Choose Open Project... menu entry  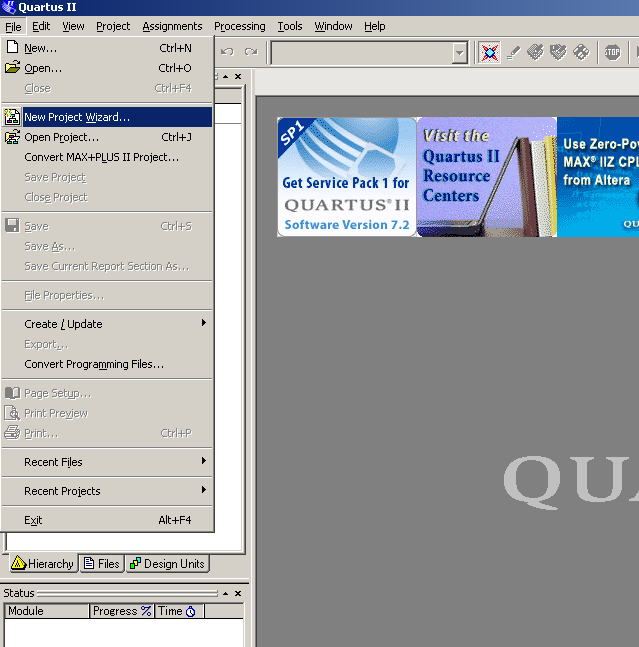coord(107,137)
